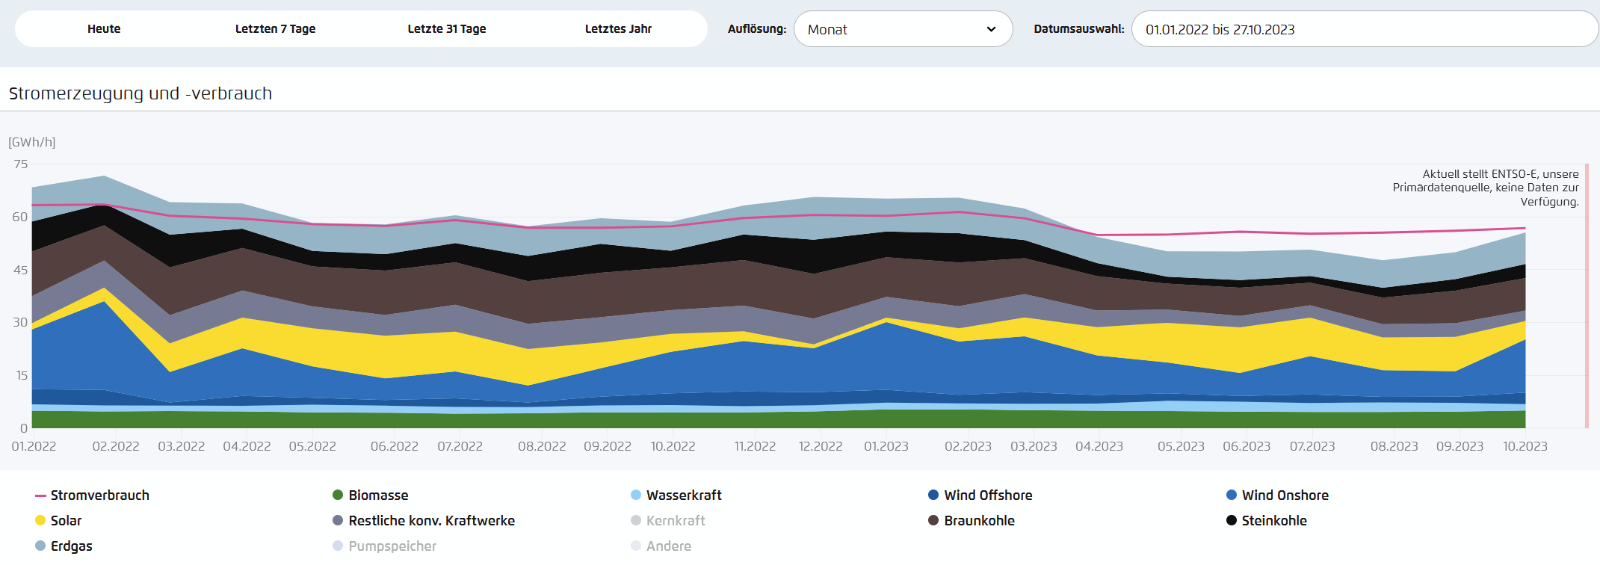Screen dimensions: 1600x565
Task: Click the Auflösung dropdown chevron arrow
Action: click(991, 29)
